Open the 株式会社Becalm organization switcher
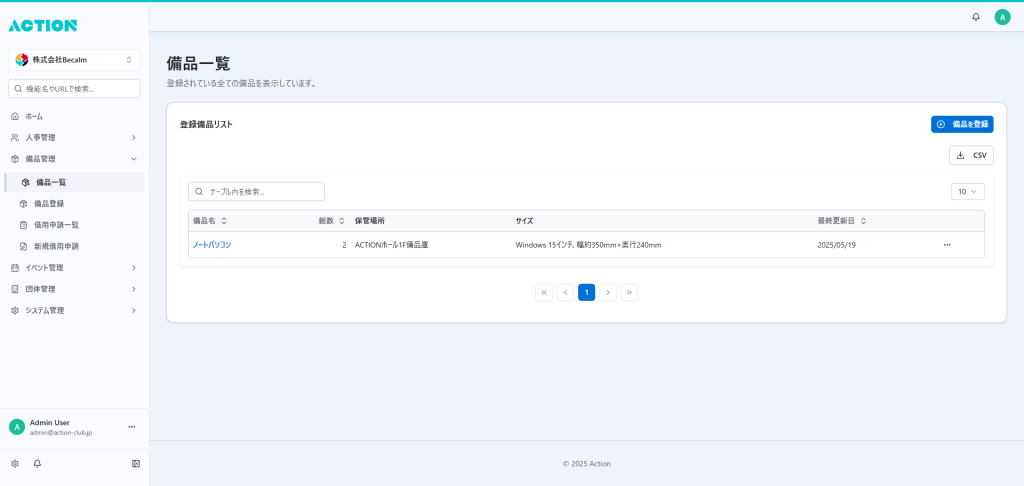The height and width of the screenshot is (486, 1024). (x=75, y=60)
